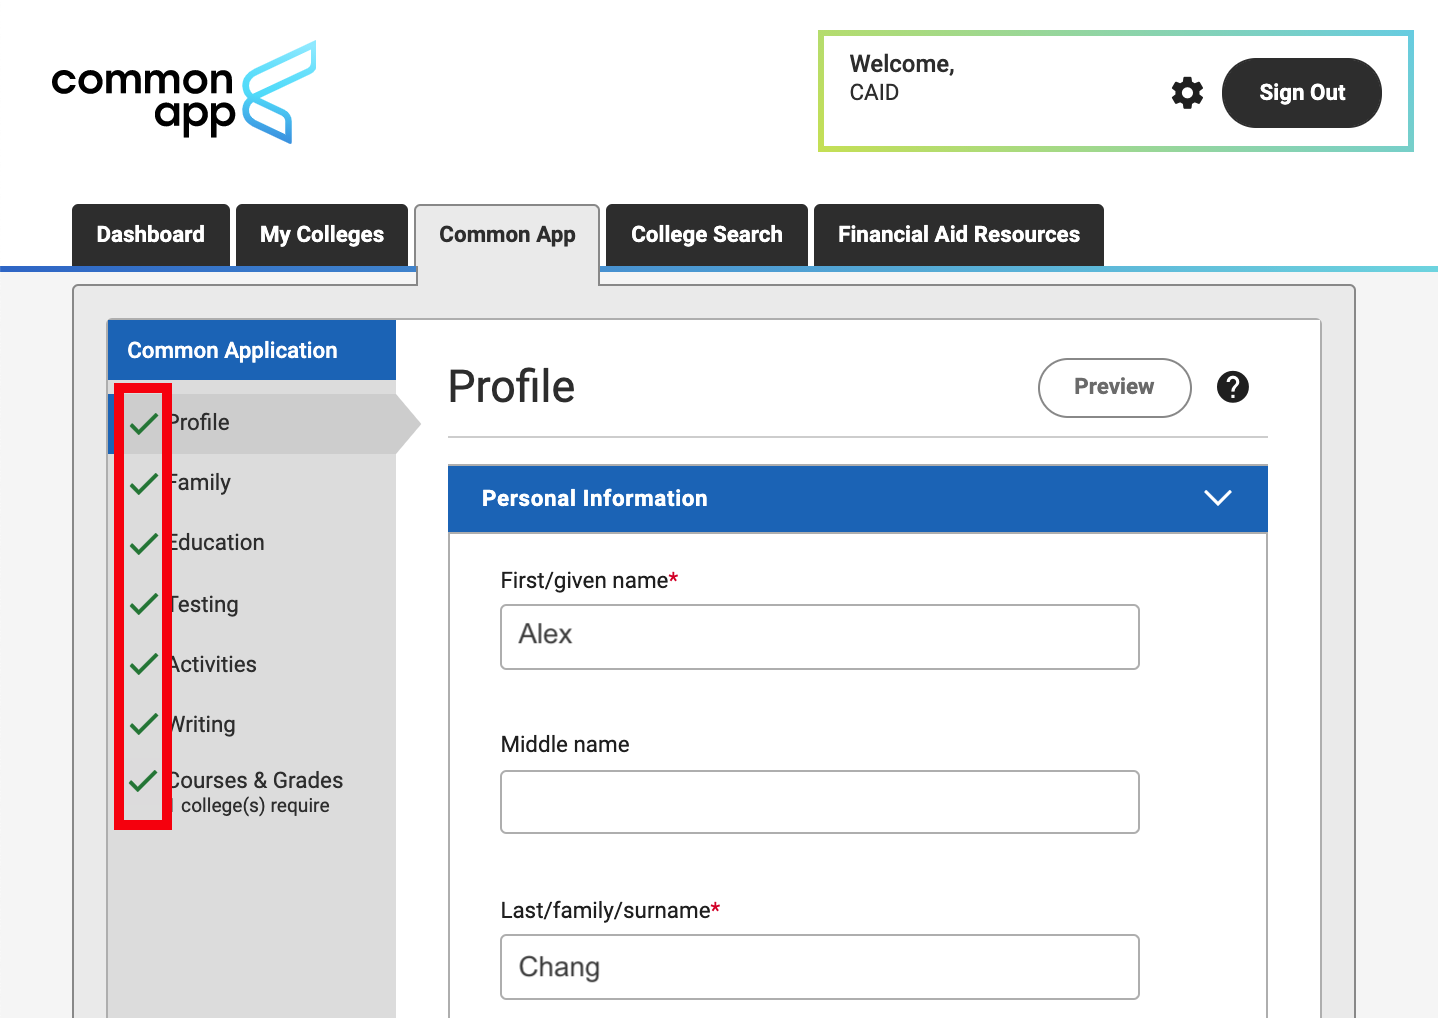Click the green checkmark beside Activities
Image resolution: width=1438 pixels, height=1018 pixels.
[x=144, y=663]
